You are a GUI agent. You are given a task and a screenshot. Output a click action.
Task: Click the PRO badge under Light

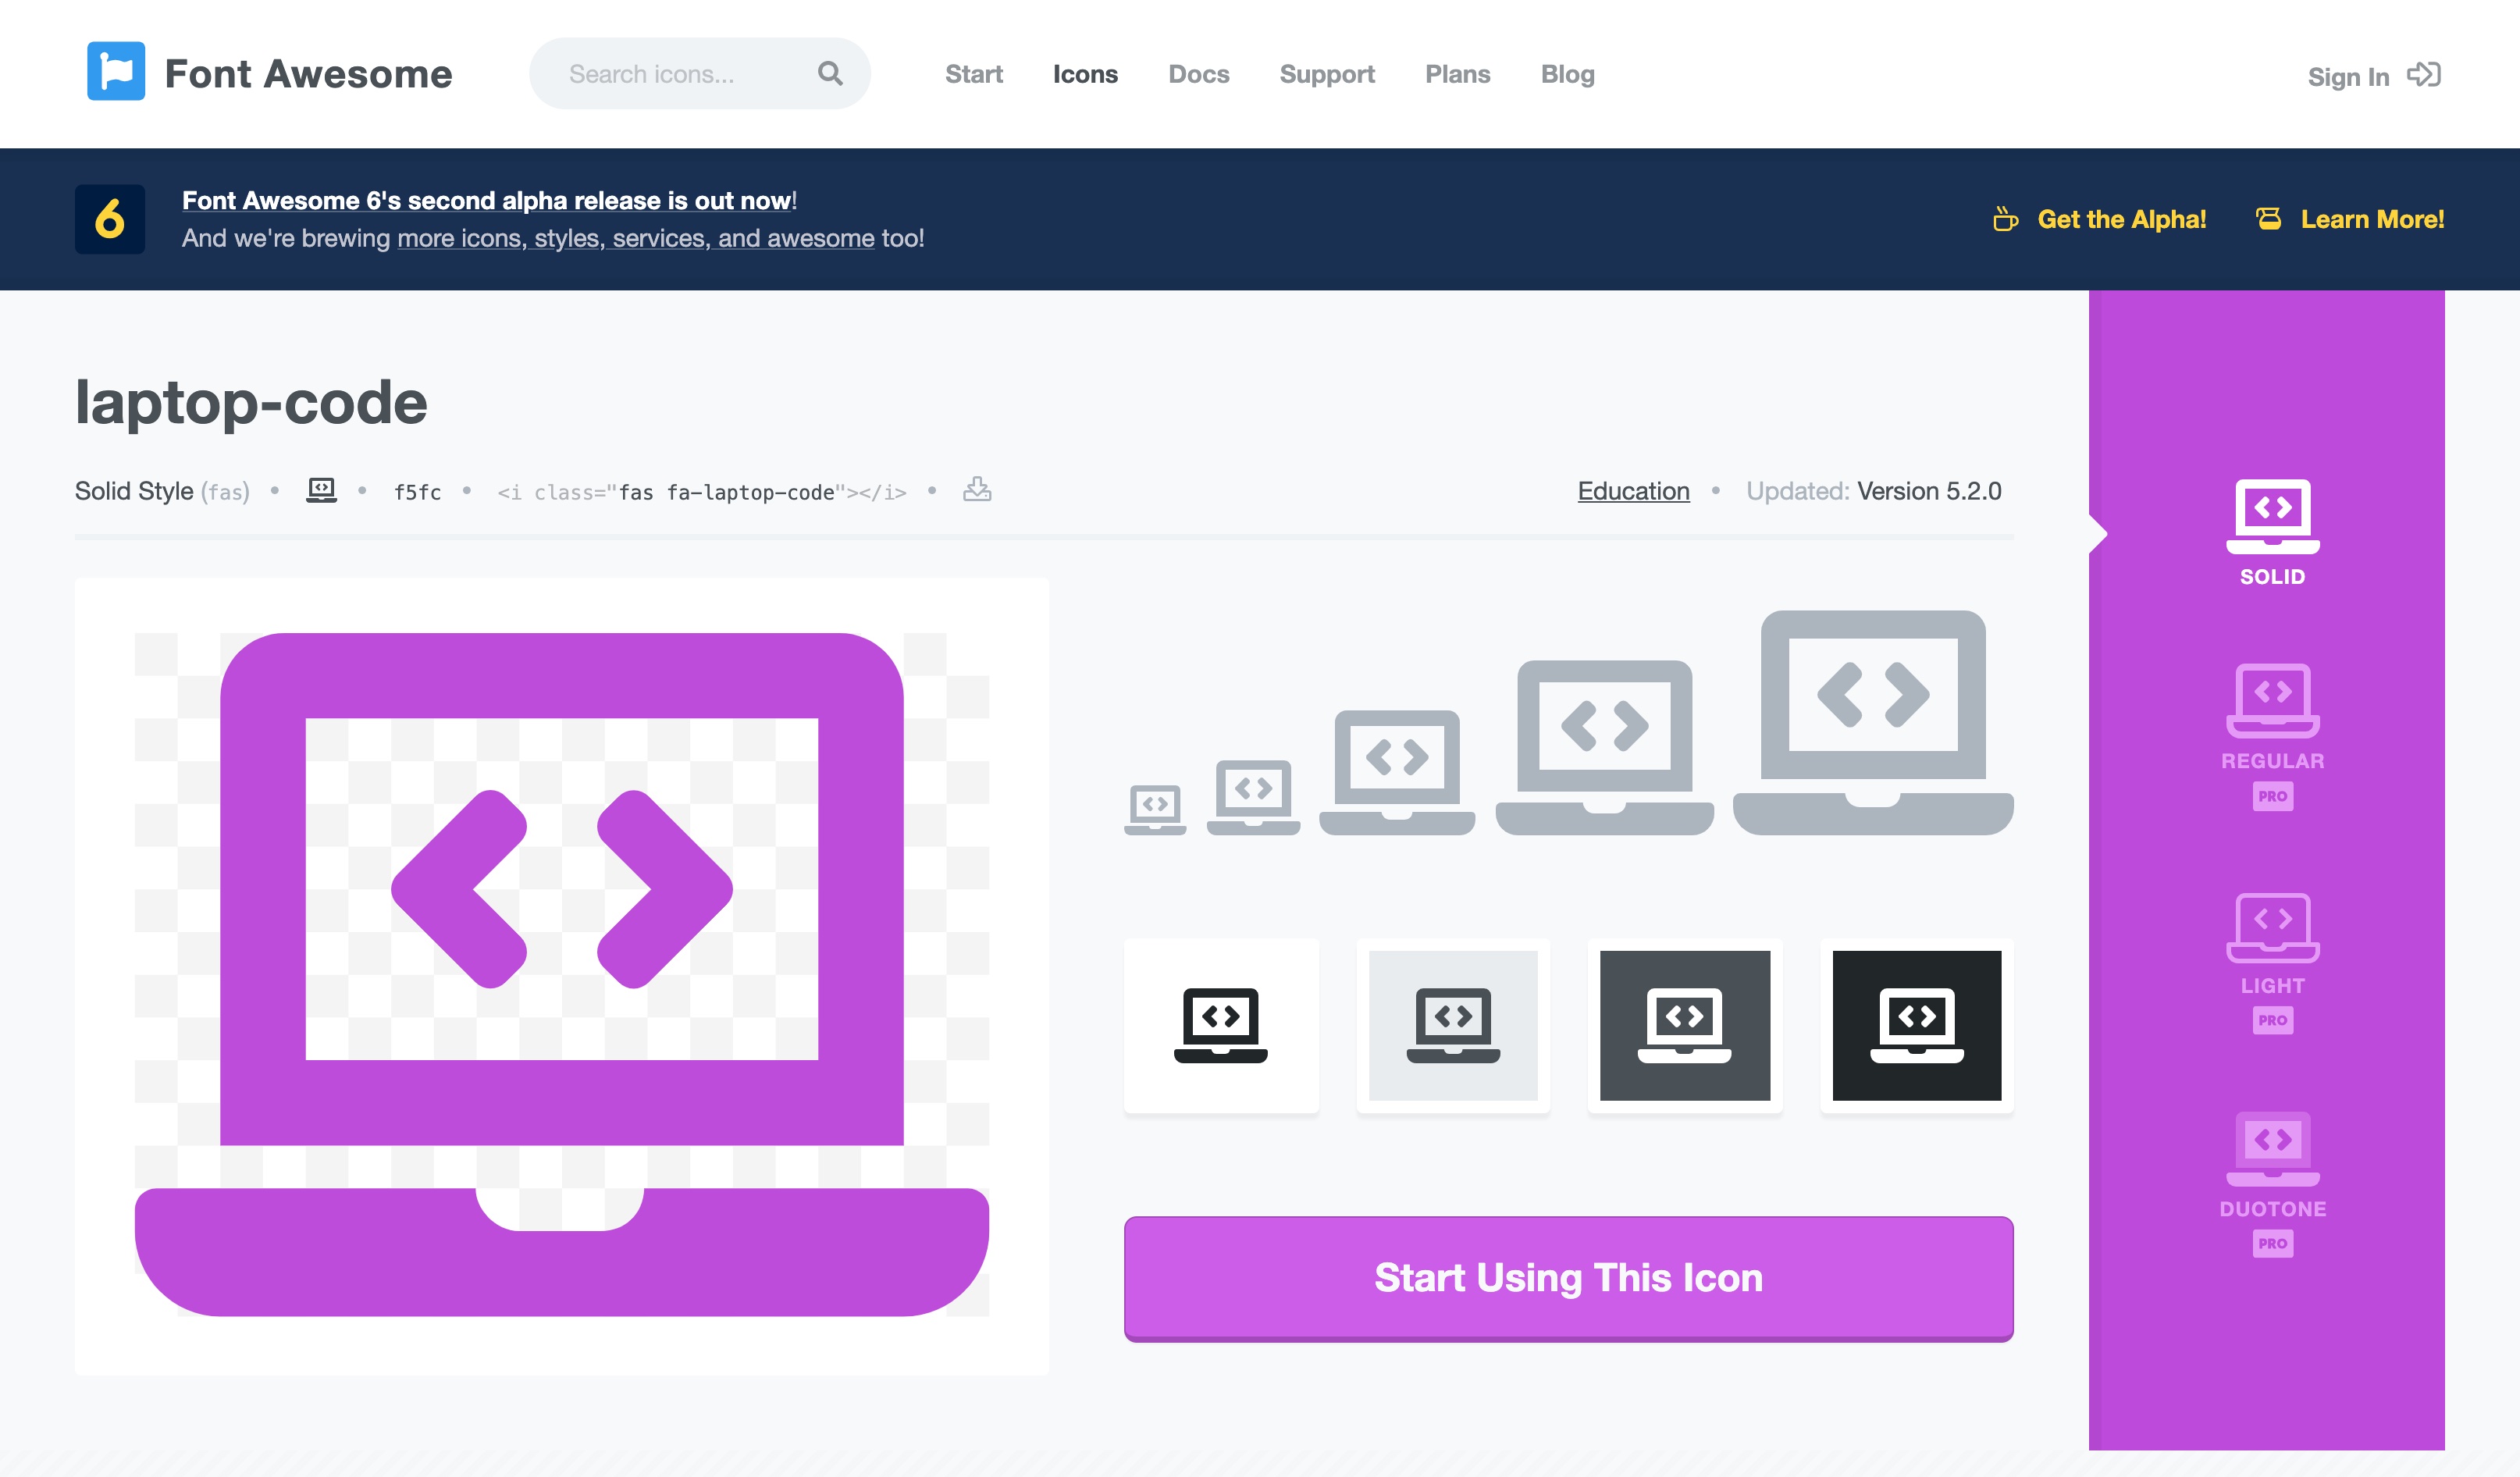pyautogui.click(x=2272, y=1020)
